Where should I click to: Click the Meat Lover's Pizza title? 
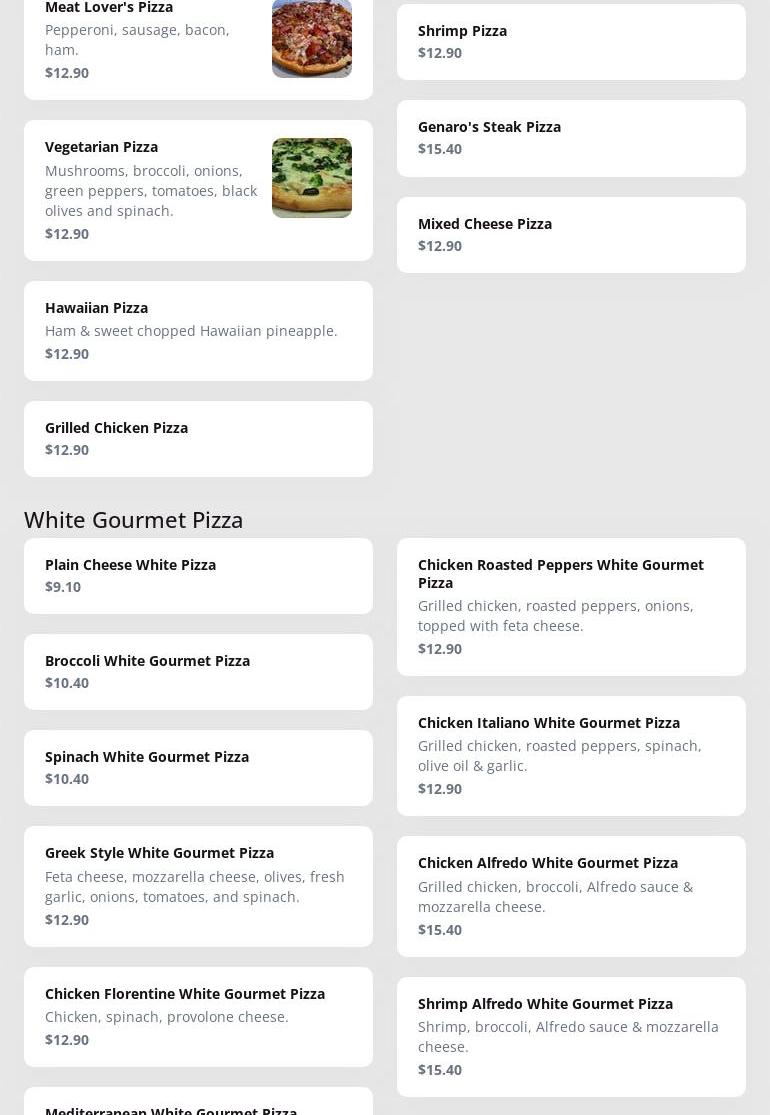coord(109,8)
